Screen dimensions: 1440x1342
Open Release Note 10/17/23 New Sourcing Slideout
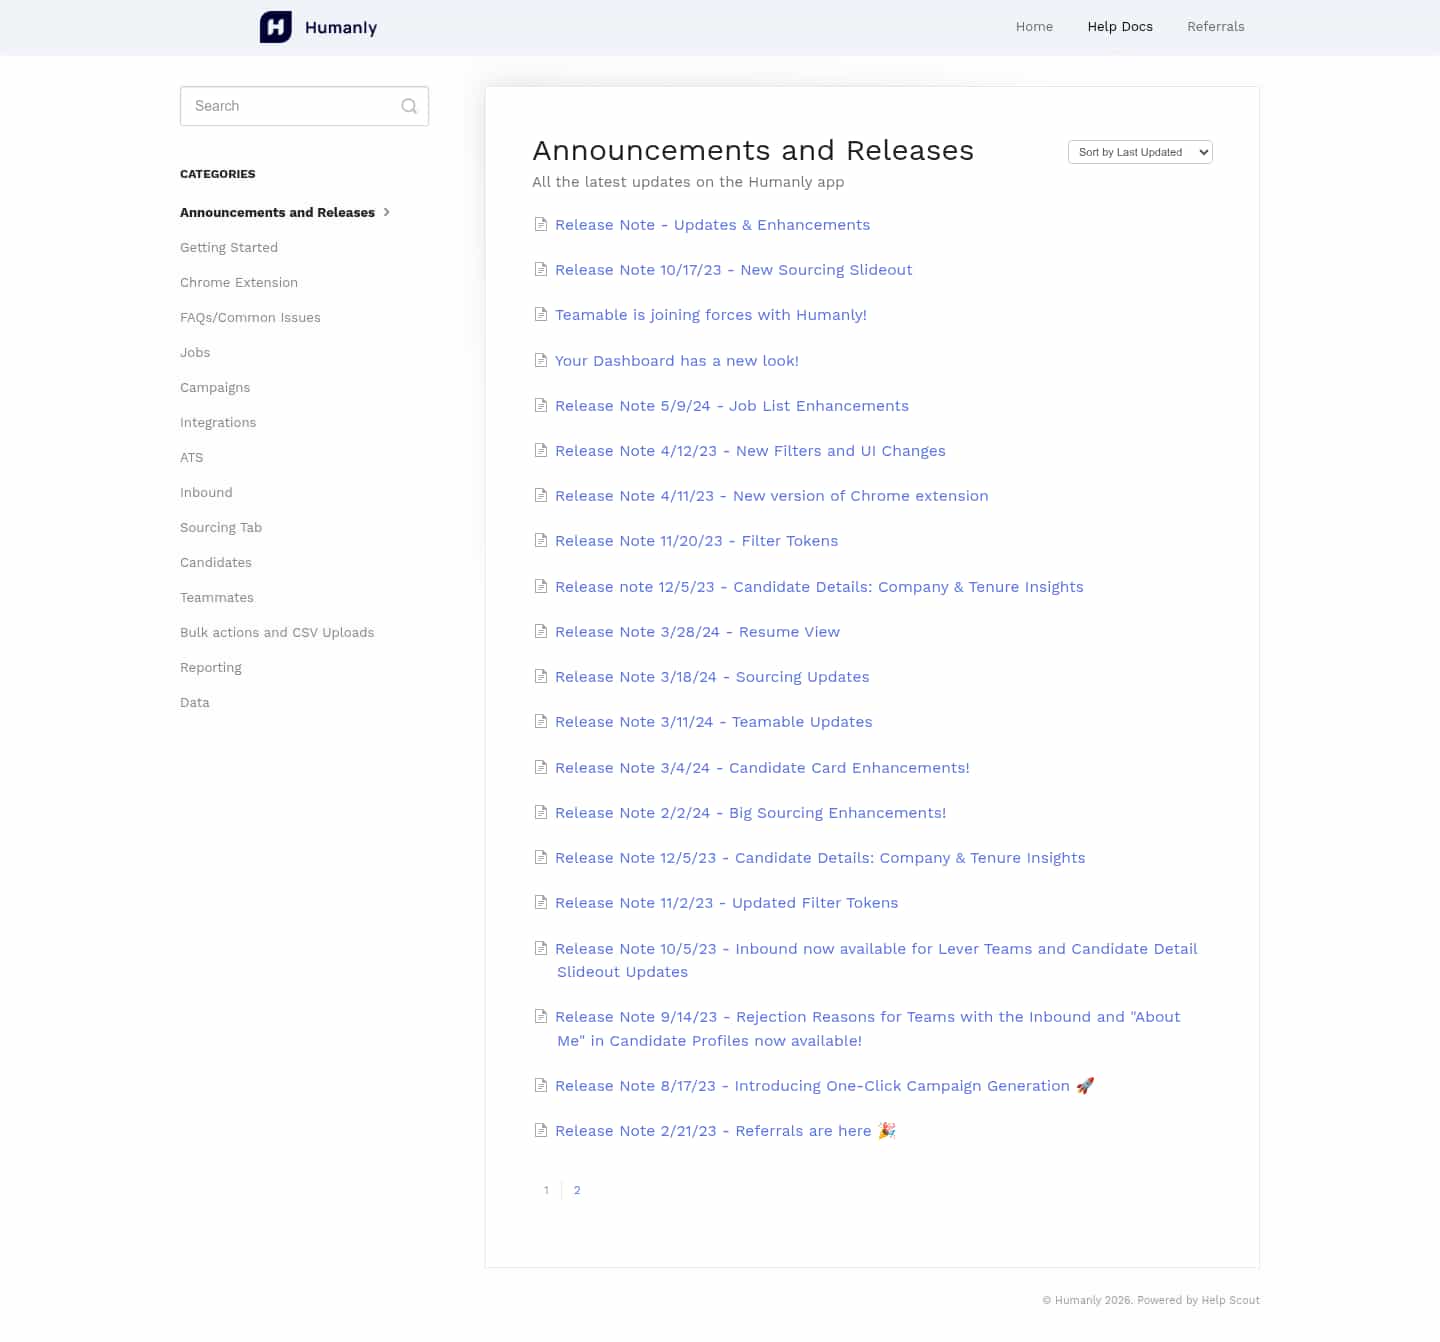(x=734, y=270)
